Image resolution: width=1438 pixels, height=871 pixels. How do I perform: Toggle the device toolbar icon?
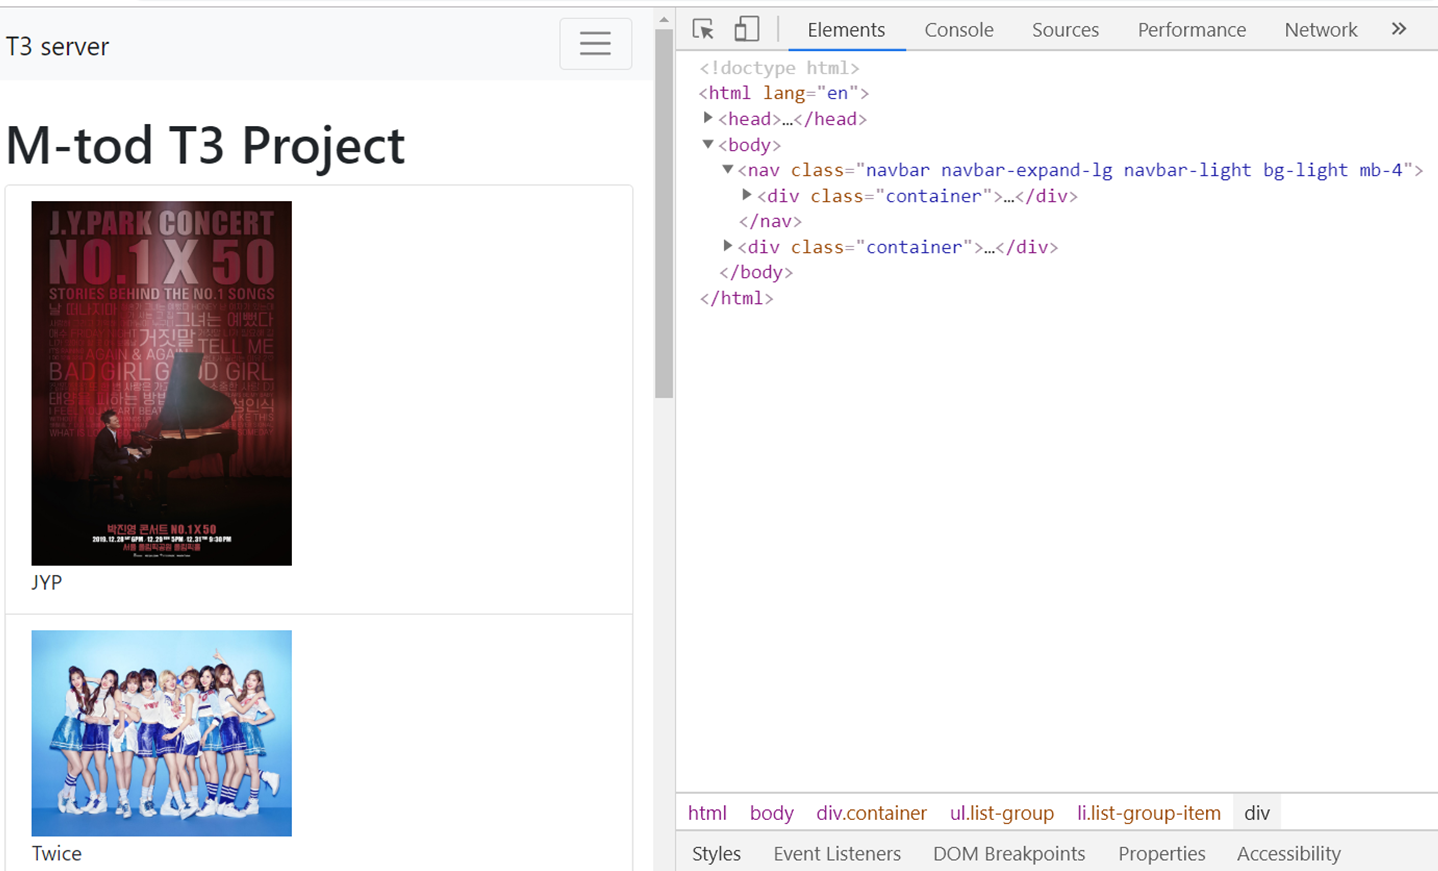click(746, 29)
